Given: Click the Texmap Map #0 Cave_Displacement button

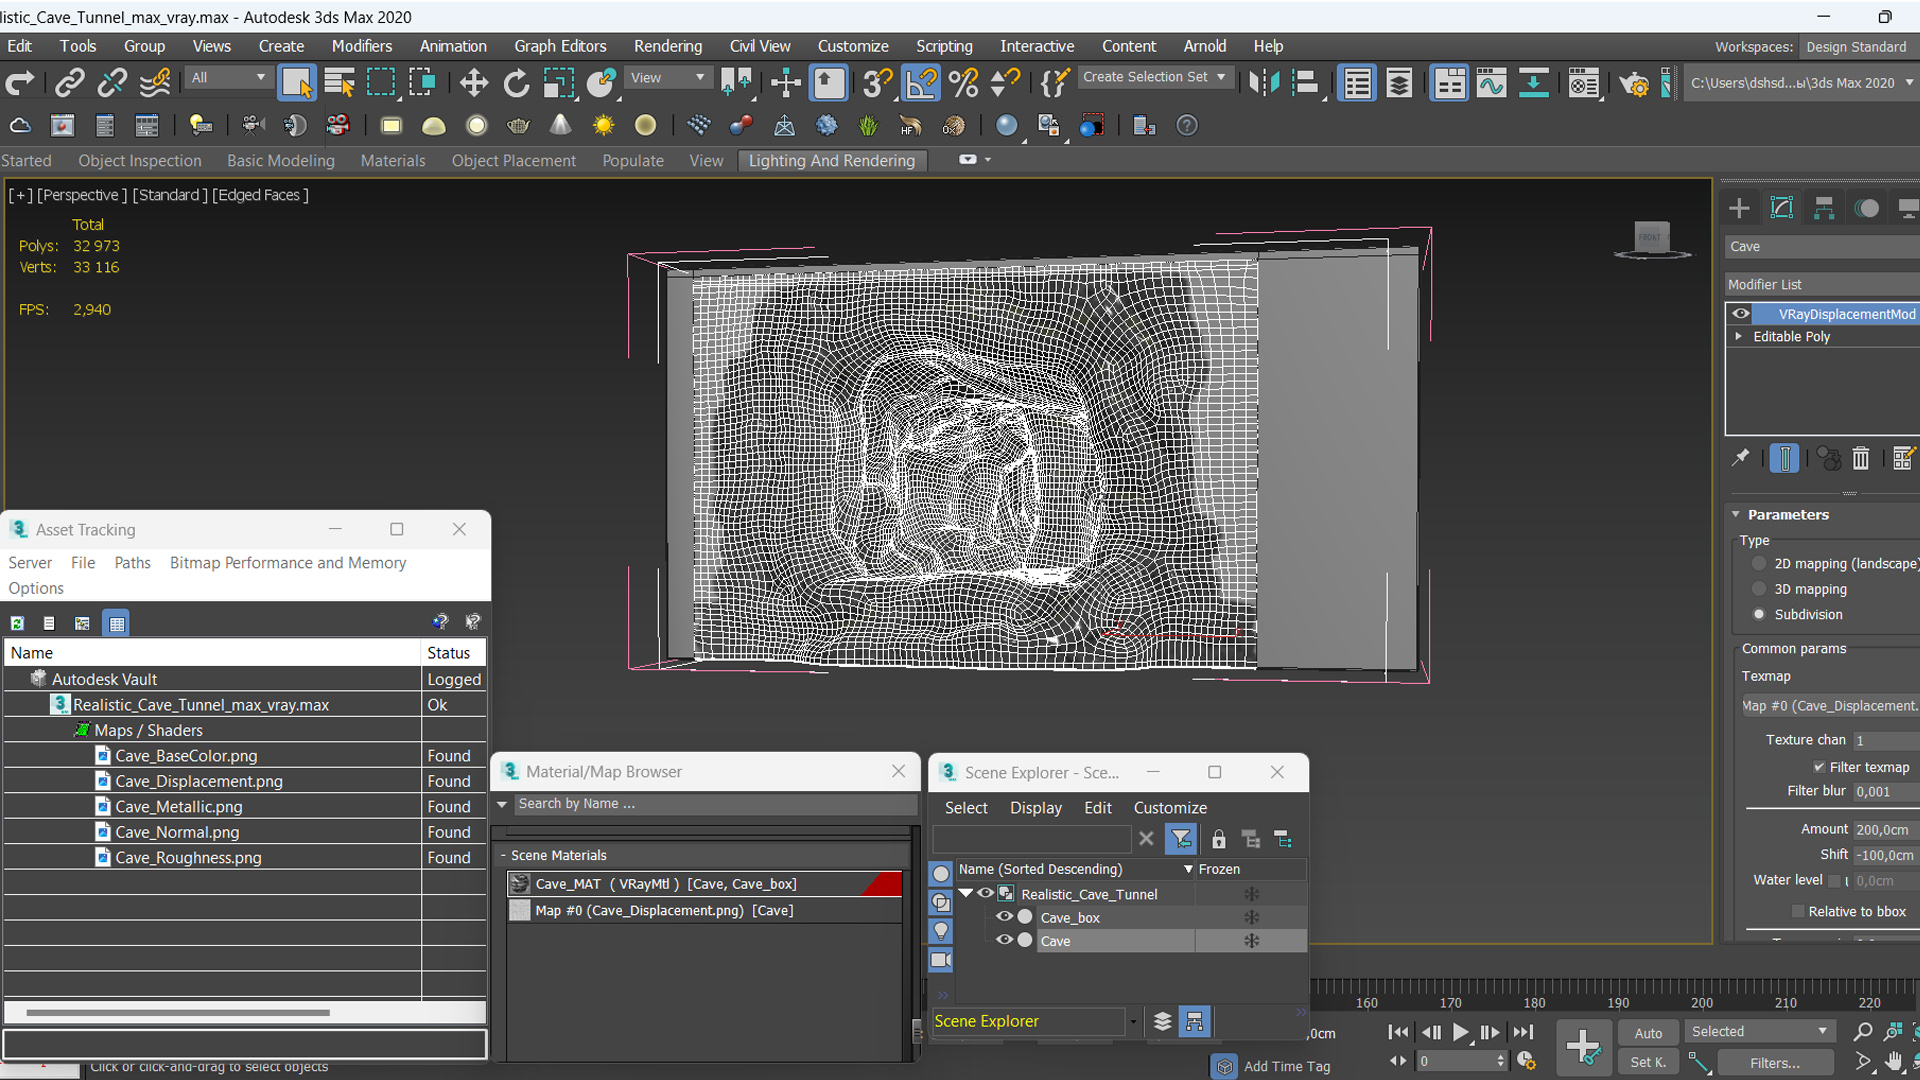Looking at the screenshot, I should [1830, 706].
